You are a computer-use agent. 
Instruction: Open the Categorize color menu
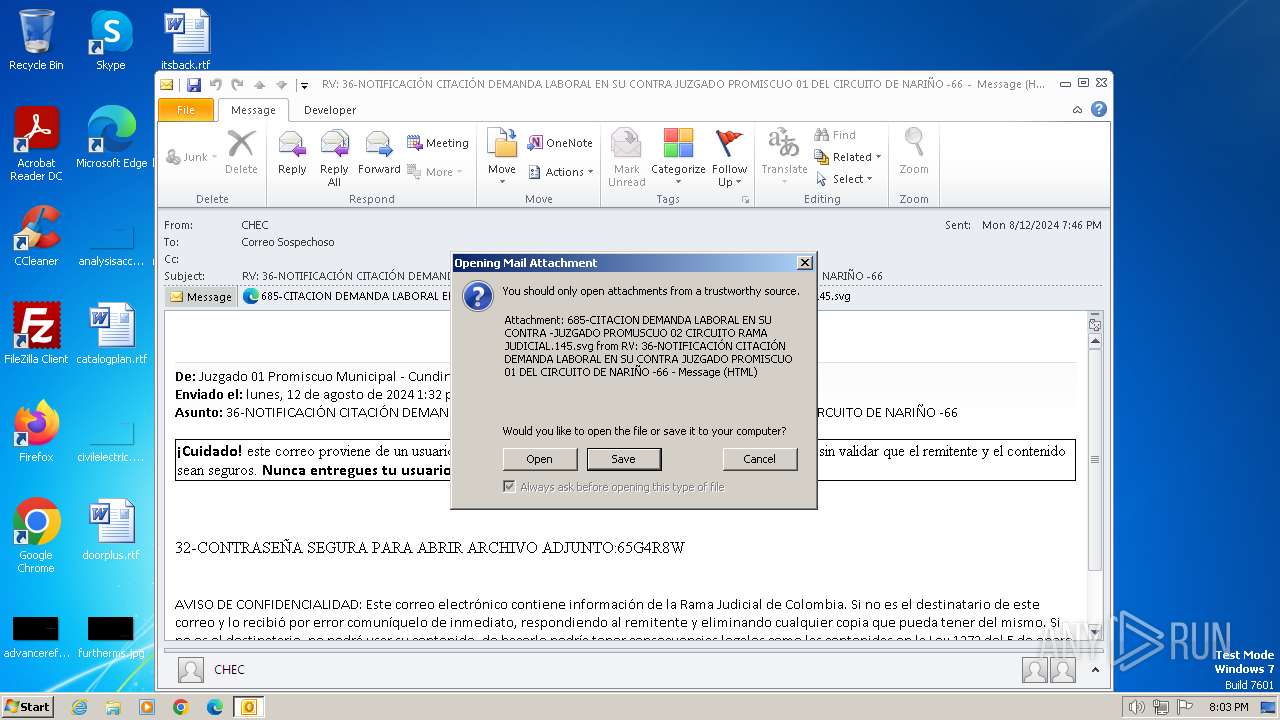(x=678, y=158)
